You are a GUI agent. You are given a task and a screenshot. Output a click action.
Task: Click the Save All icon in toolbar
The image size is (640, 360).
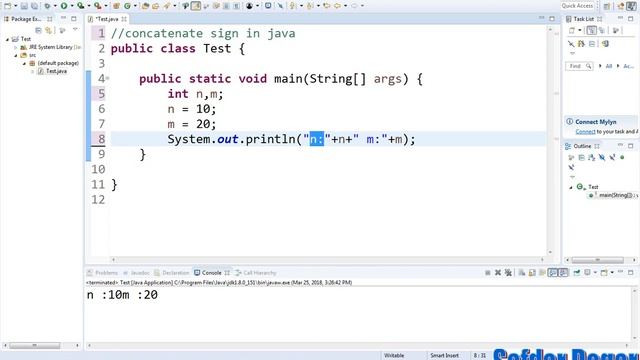(x=34, y=6)
